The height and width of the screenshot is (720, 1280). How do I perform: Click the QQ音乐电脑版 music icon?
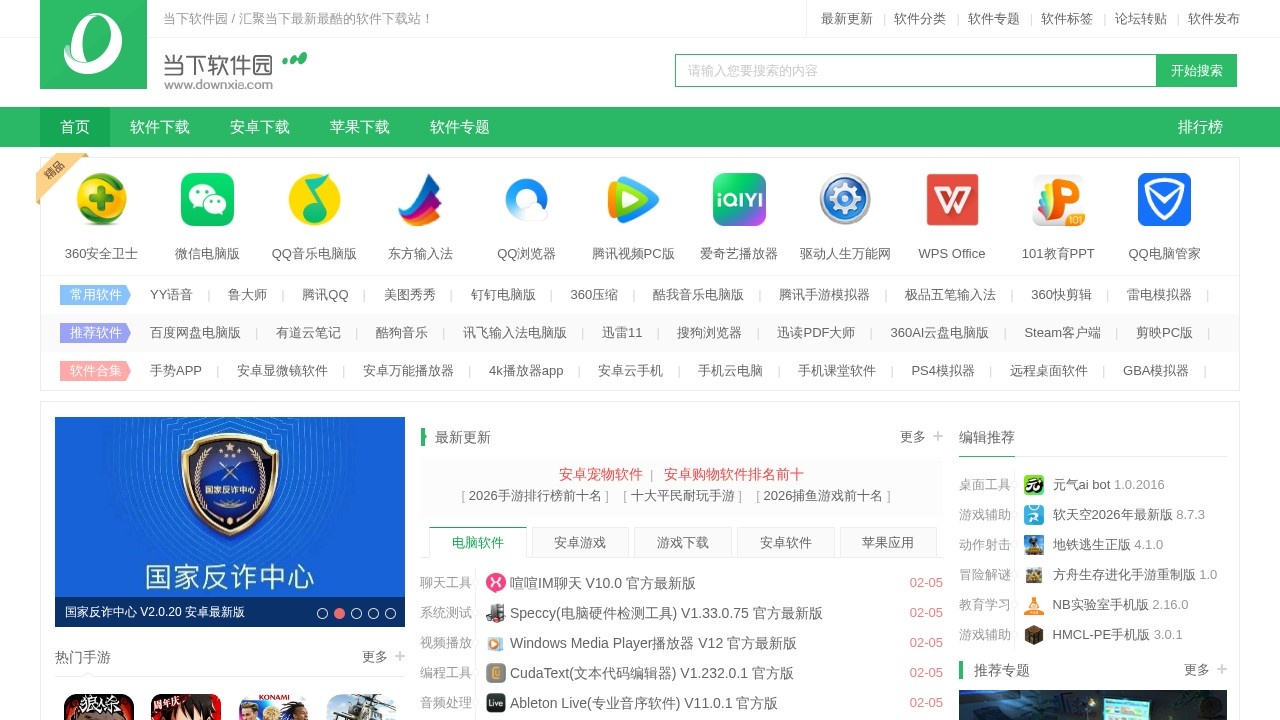pyautogui.click(x=313, y=200)
